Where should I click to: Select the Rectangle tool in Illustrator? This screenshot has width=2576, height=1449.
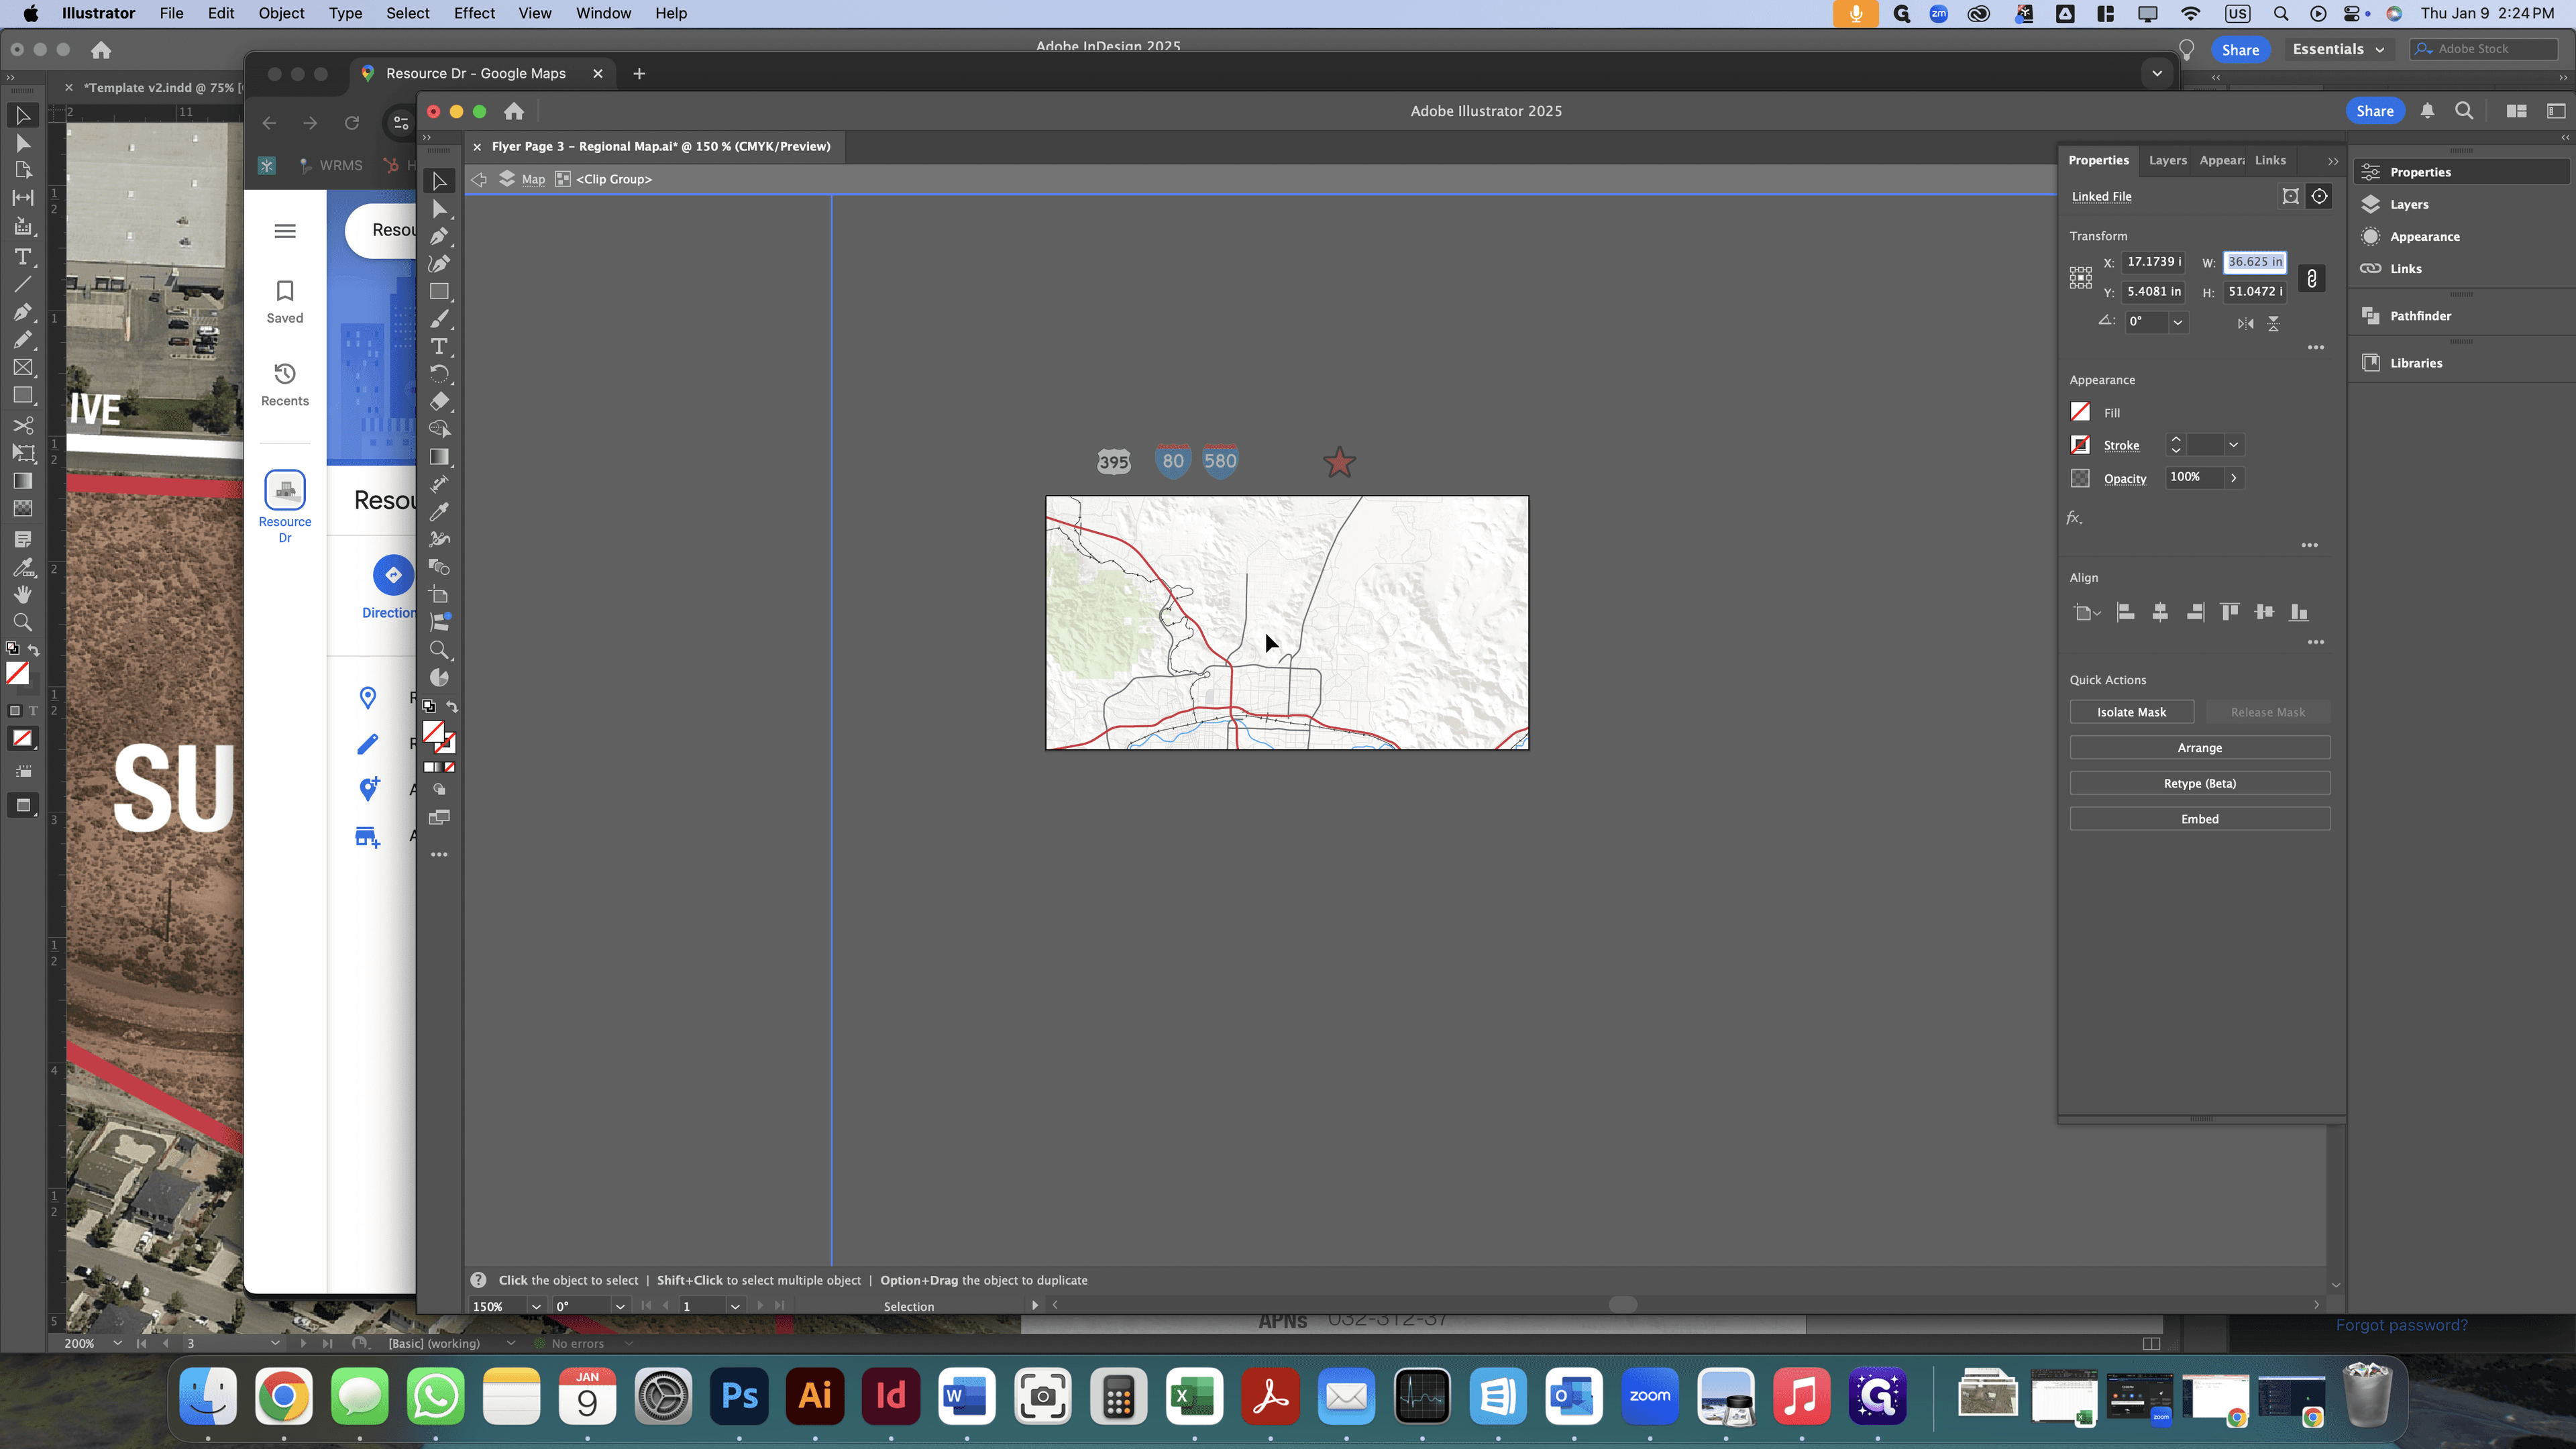439,291
